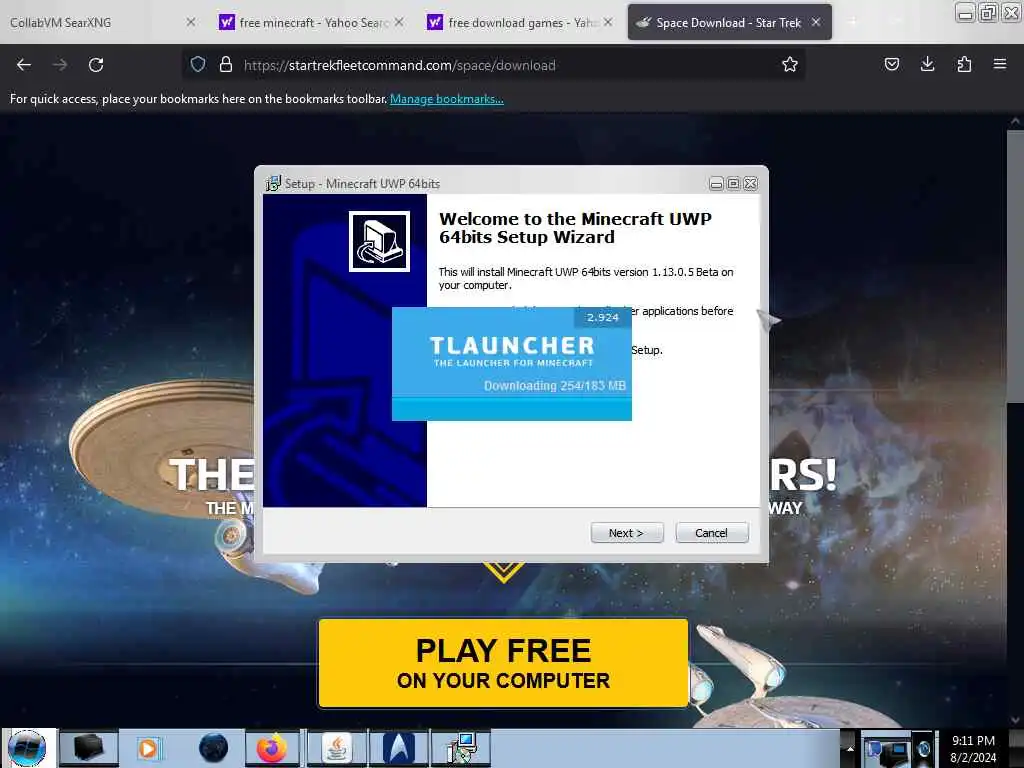Open the Setup installer taskbar icon
This screenshot has width=1024, height=768.
pyautogui.click(x=461, y=748)
